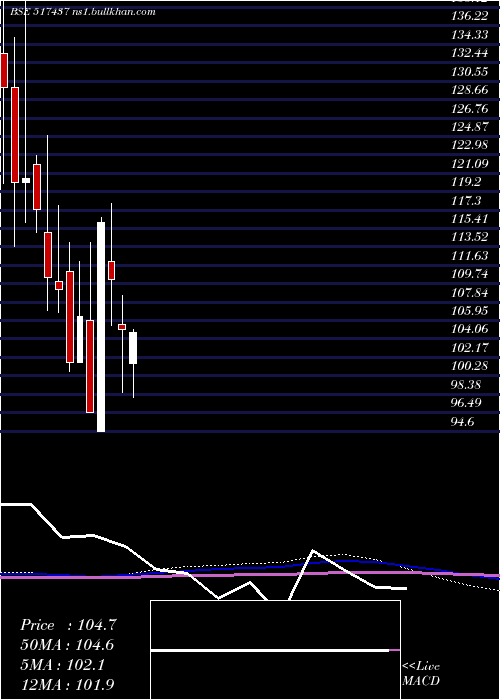Click the 107.84 price axis label
This screenshot has height=700, width=500.
(x=469, y=292)
